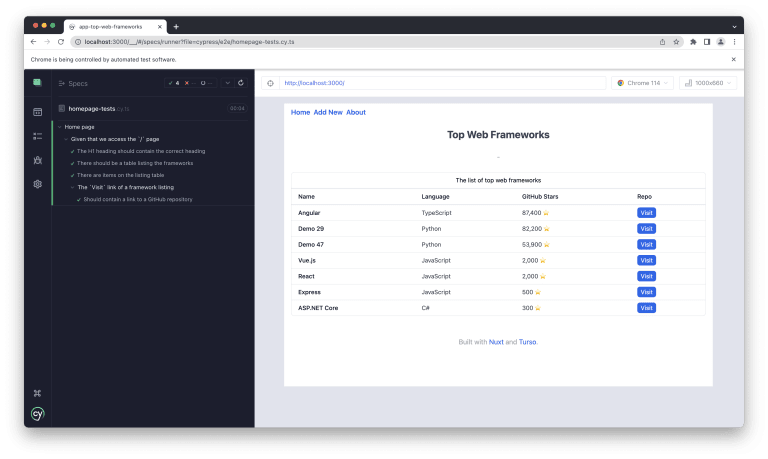Open Chrome profile avatar
This screenshot has width=768, height=459.
[720, 42]
